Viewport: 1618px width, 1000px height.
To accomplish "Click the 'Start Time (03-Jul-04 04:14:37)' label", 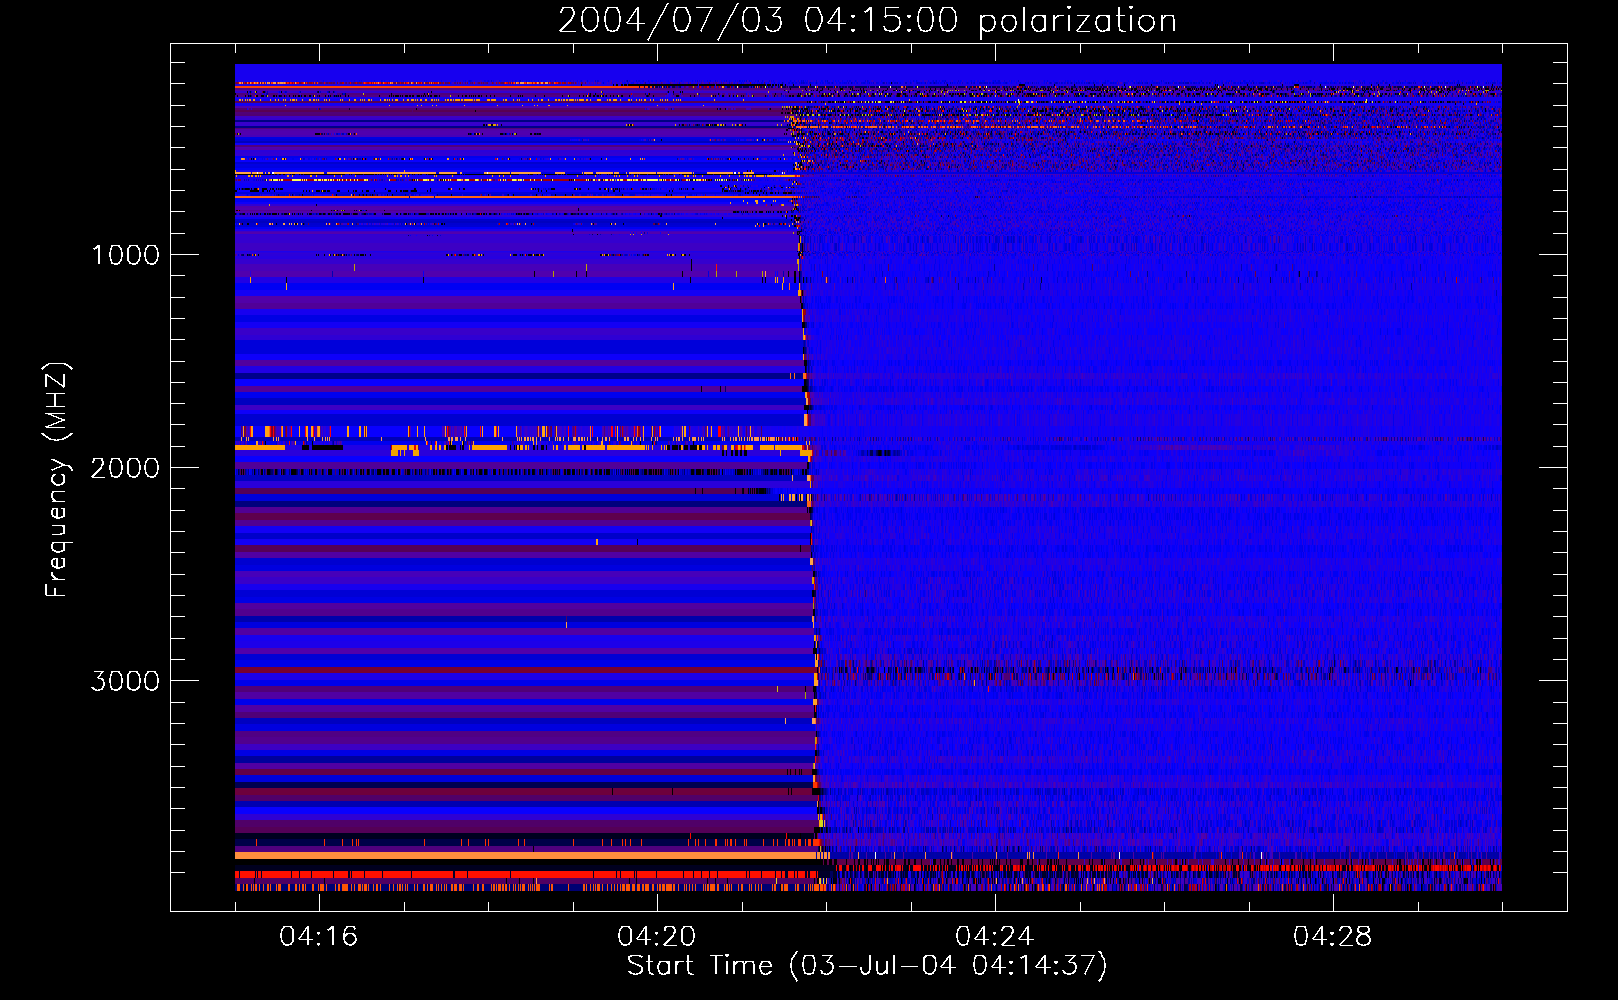I will (867, 966).
